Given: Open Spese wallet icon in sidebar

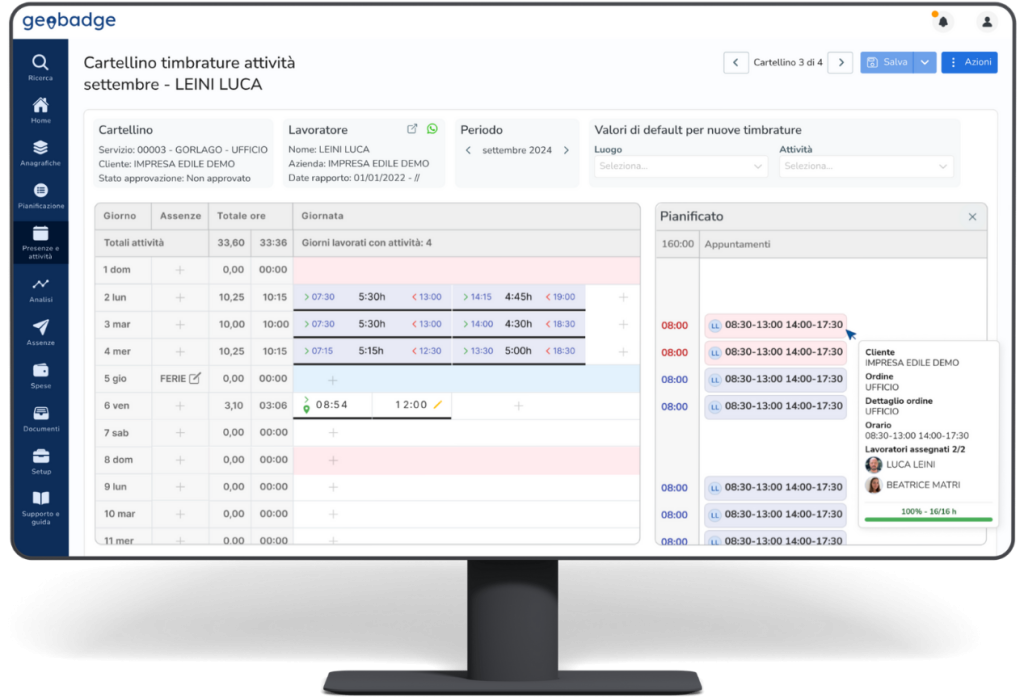Looking at the screenshot, I should click(x=40, y=370).
